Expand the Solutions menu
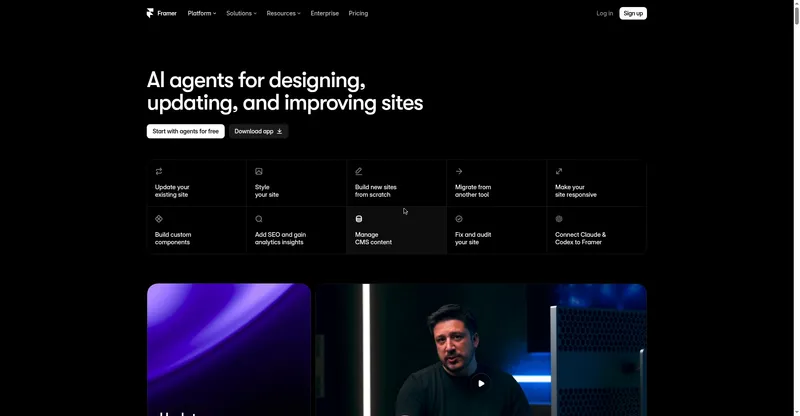Image resolution: width=800 pixels, height=416 pixels. tap(241, 13)
